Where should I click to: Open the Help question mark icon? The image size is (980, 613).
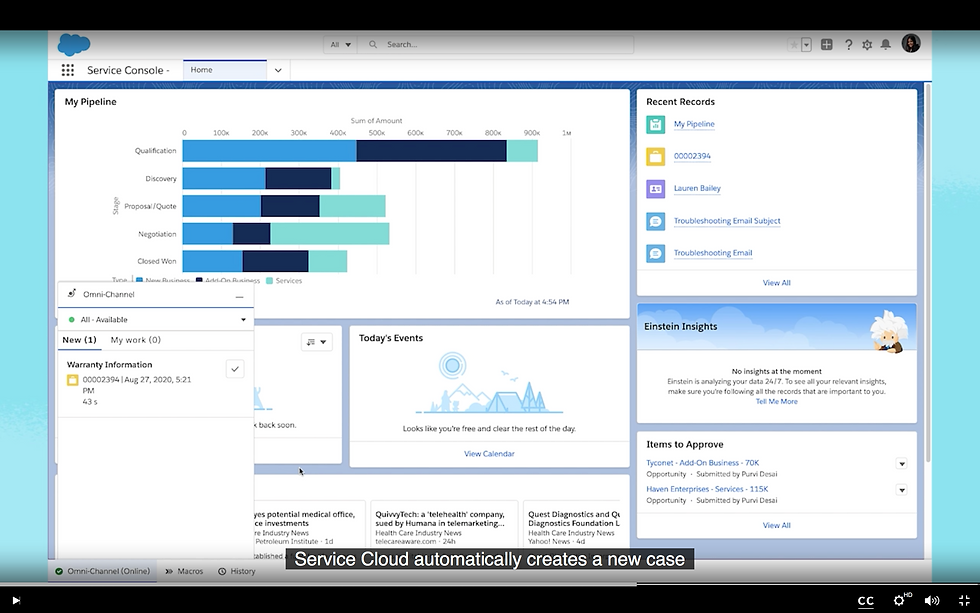pyautogui.click(x=848, y=44)
